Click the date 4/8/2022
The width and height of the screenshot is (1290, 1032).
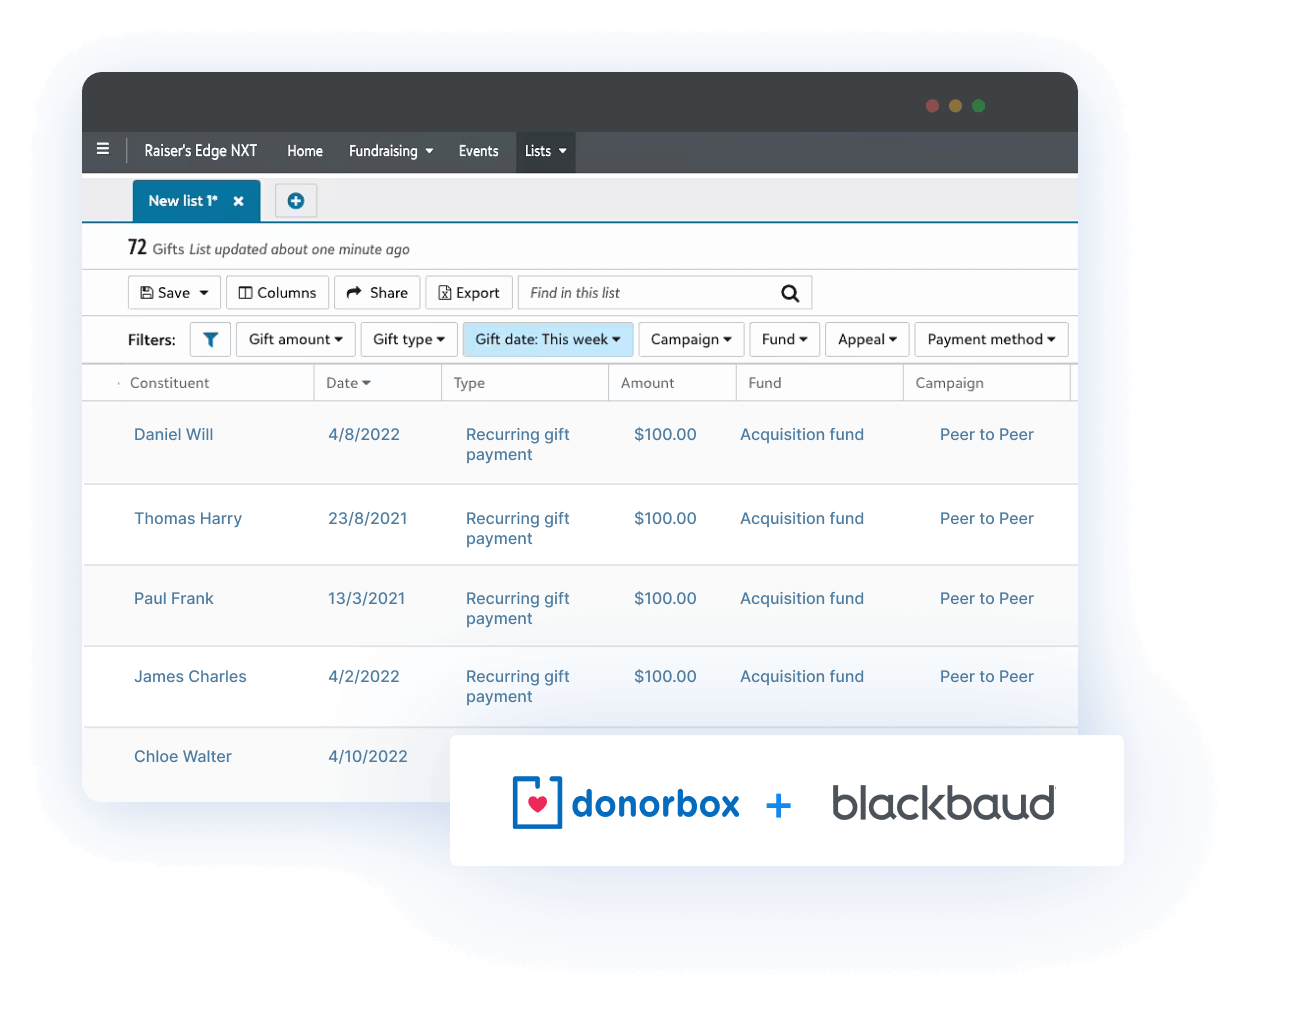point(364,435)
